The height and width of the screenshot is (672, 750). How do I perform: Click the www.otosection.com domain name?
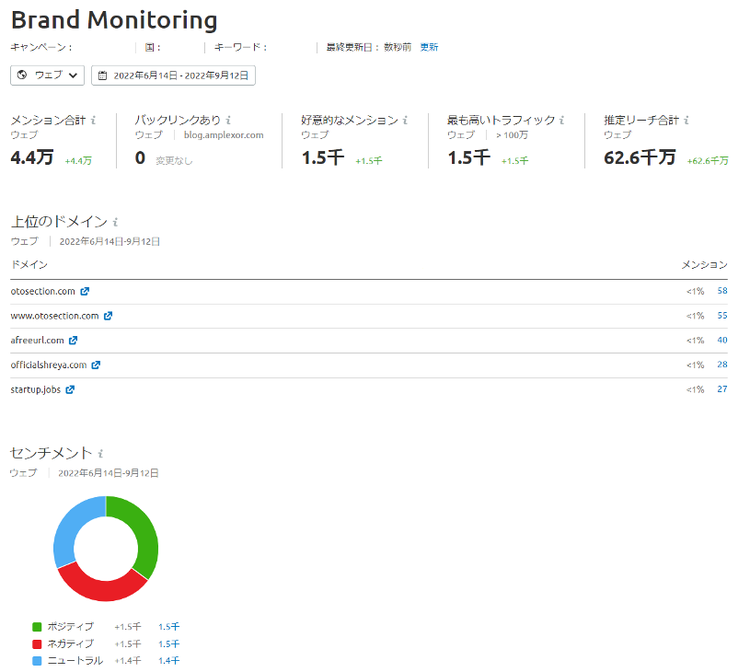(55, 316)
